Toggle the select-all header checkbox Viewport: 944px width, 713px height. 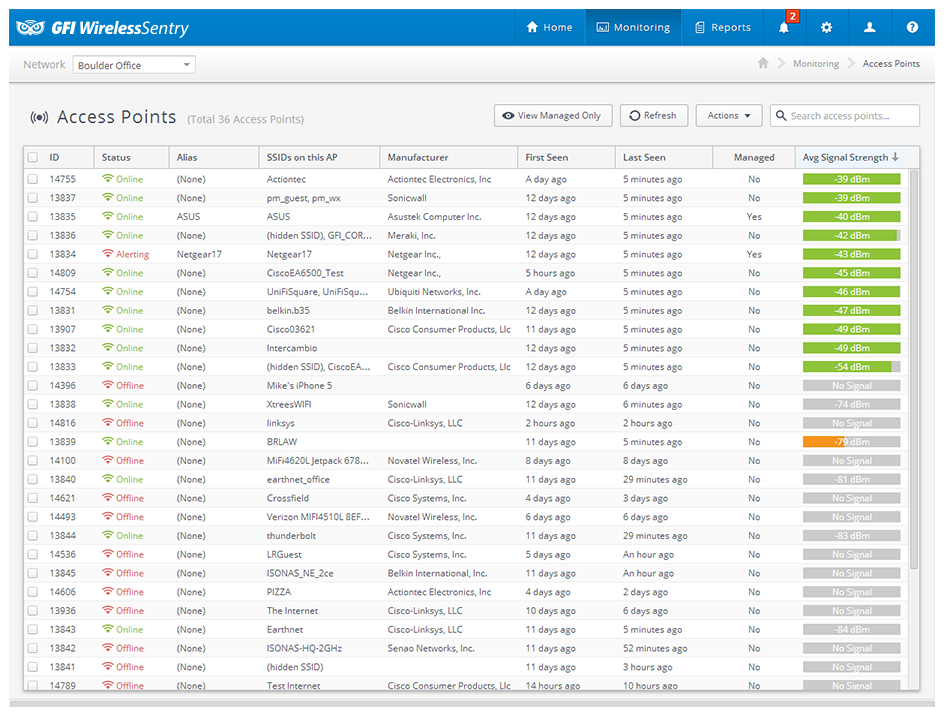(33, 157)
